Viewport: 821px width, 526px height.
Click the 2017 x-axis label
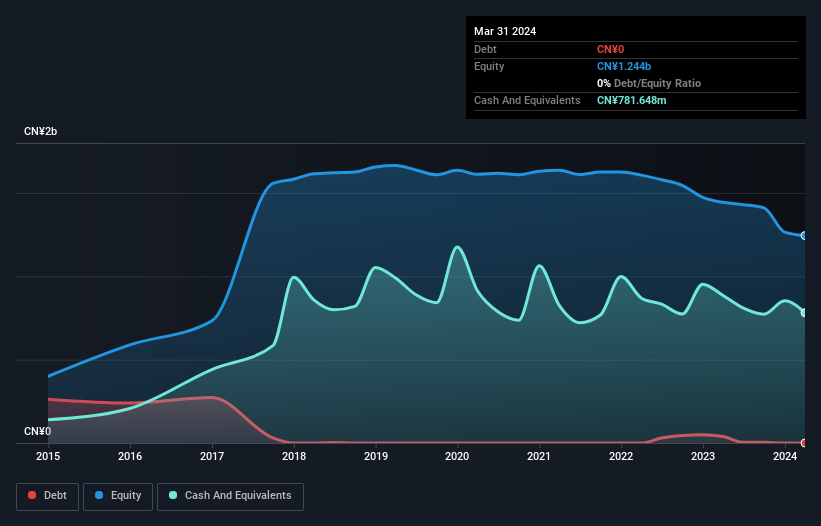point(212,456)
